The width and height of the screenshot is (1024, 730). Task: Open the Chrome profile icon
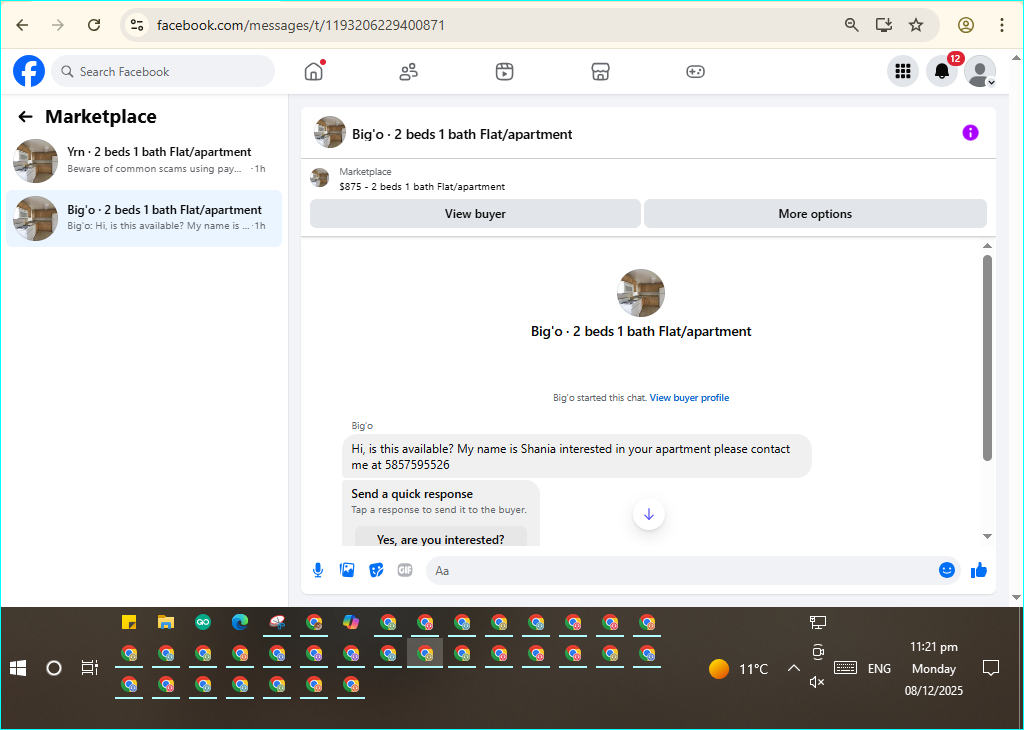[965, 25]
